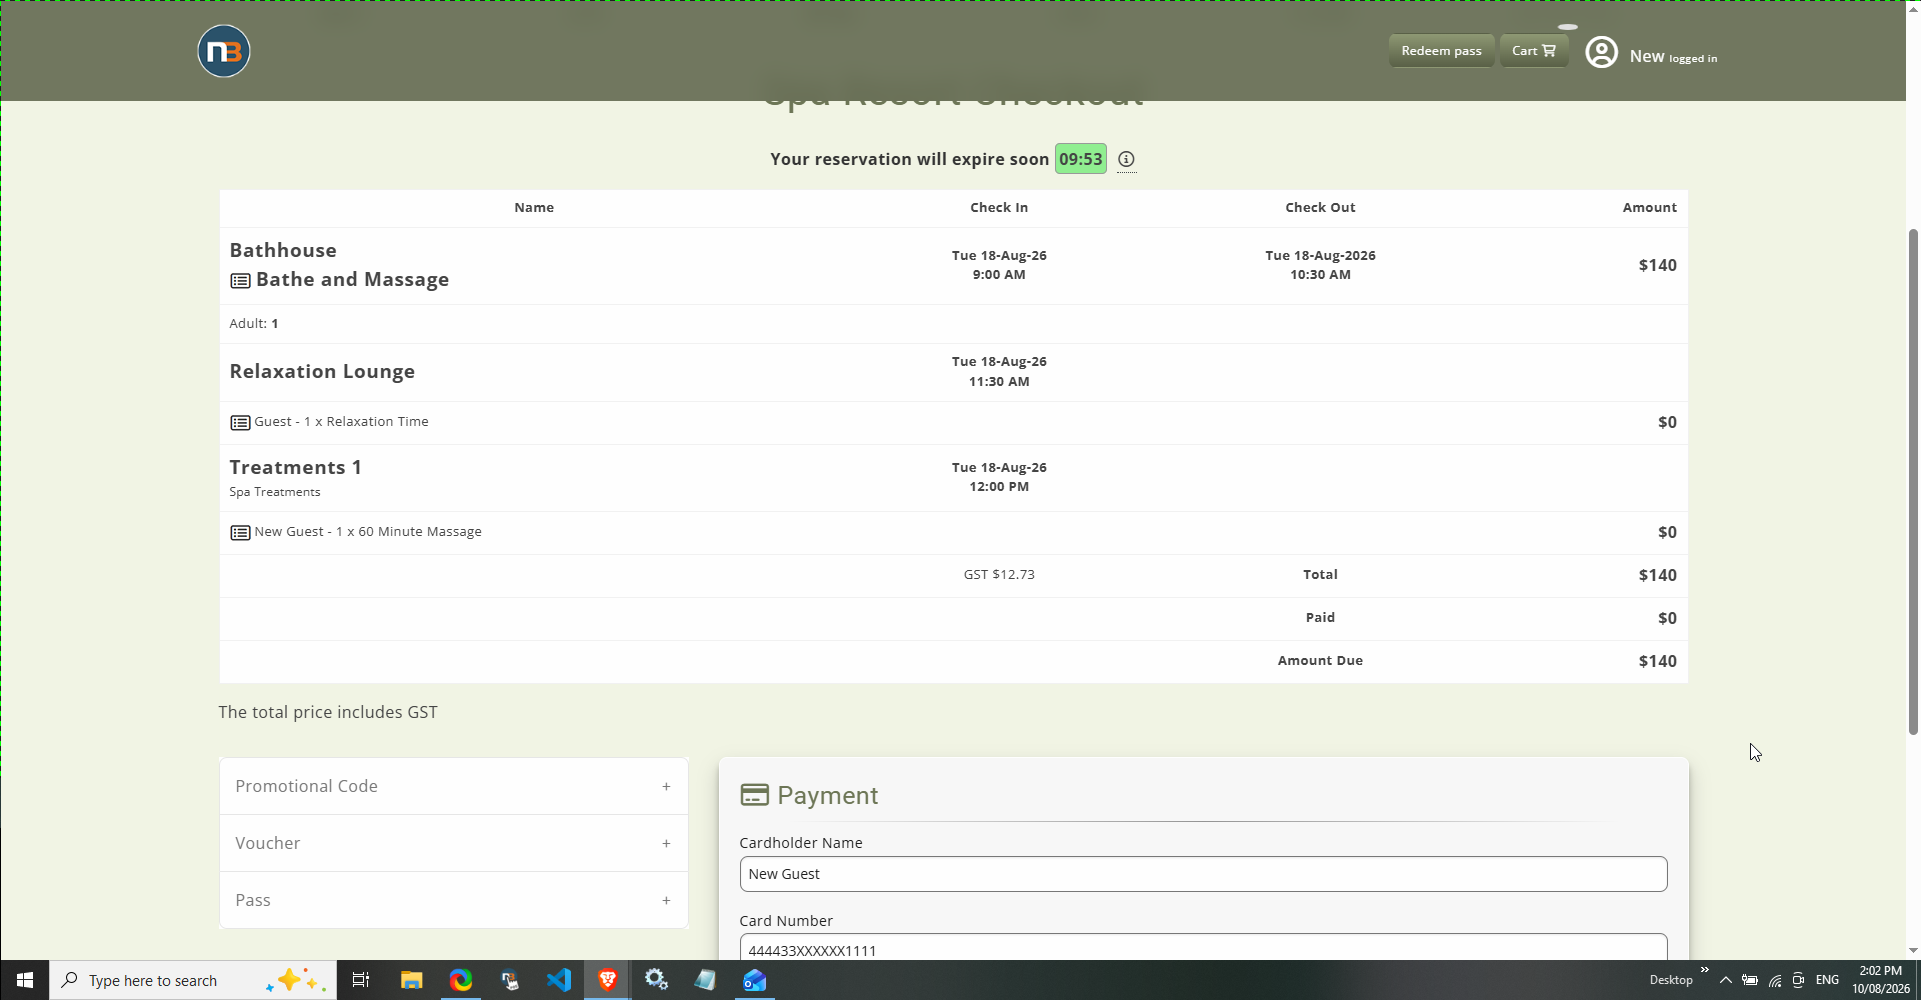1921x1000 pixels.
Task: Click the reservation timer 09:53
Action: [x=1081, y=159]
